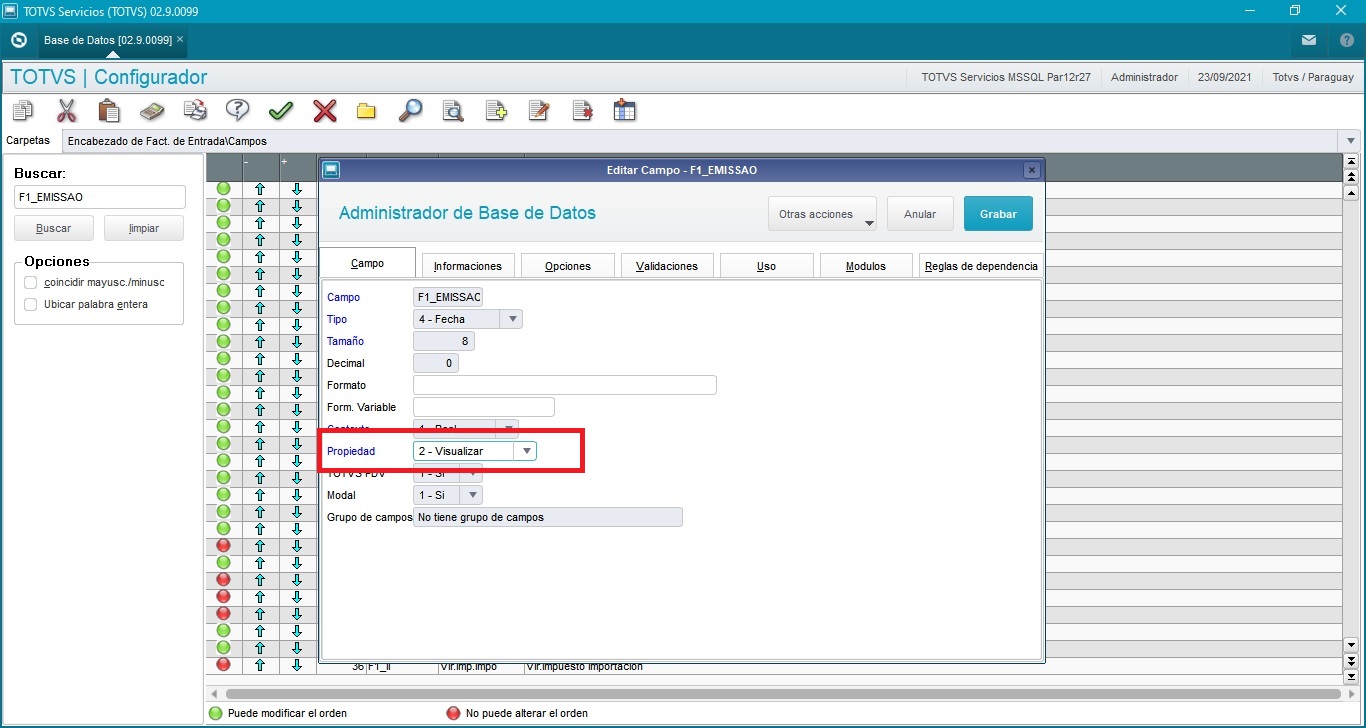Open the calculator icon in the toolbar

tap(152, 110)
